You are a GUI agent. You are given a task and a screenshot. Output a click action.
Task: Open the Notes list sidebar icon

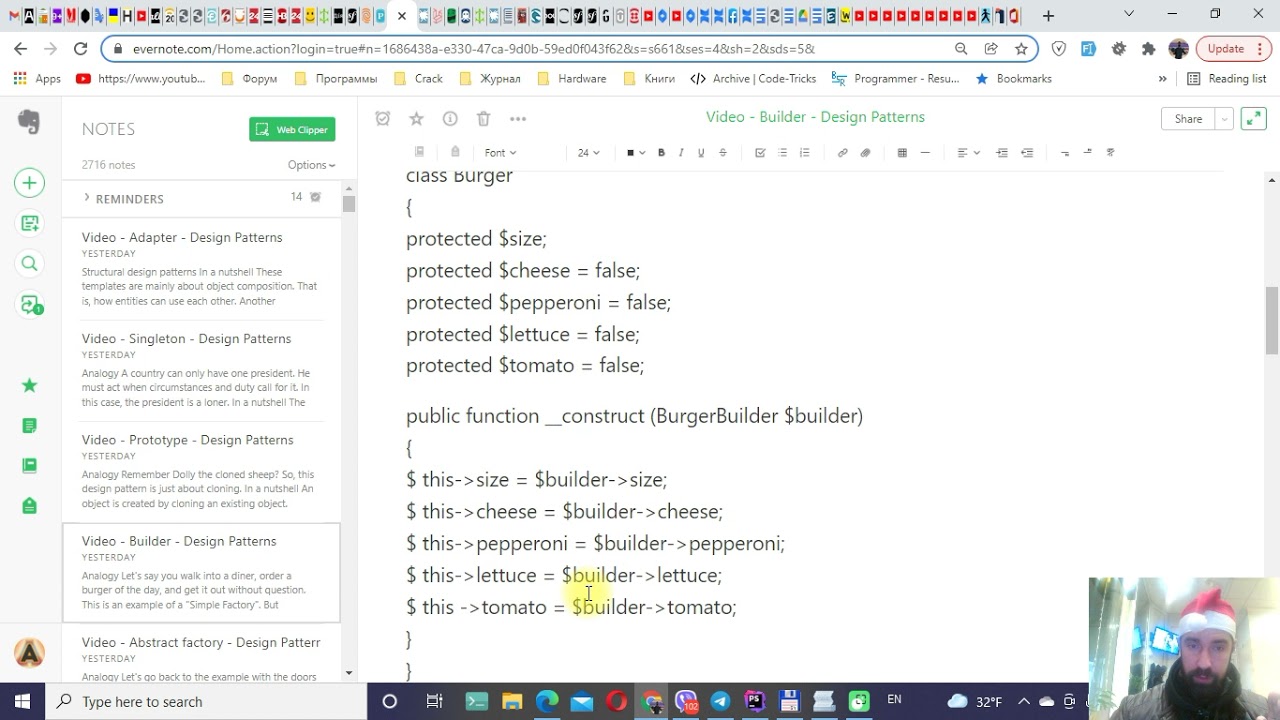(x=29, y=426)
